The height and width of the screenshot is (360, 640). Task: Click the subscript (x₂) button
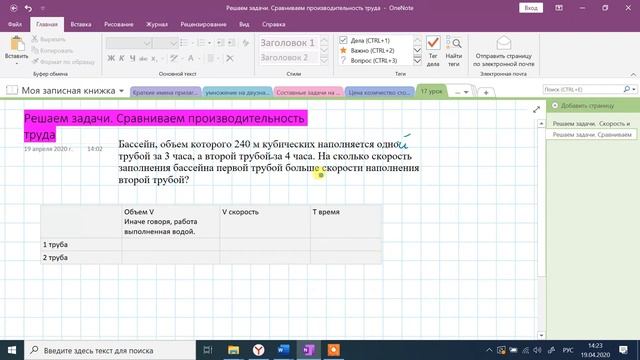(x=154, y=59)
